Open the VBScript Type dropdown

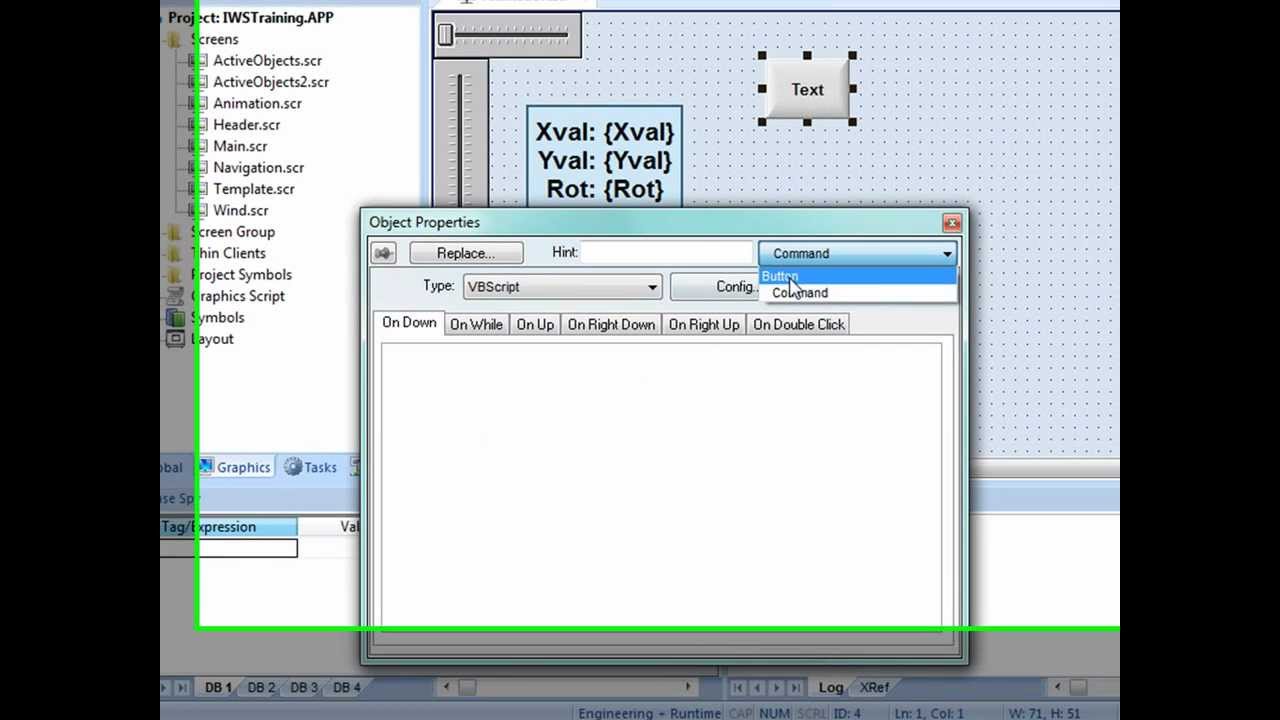(x=562, y=287)
